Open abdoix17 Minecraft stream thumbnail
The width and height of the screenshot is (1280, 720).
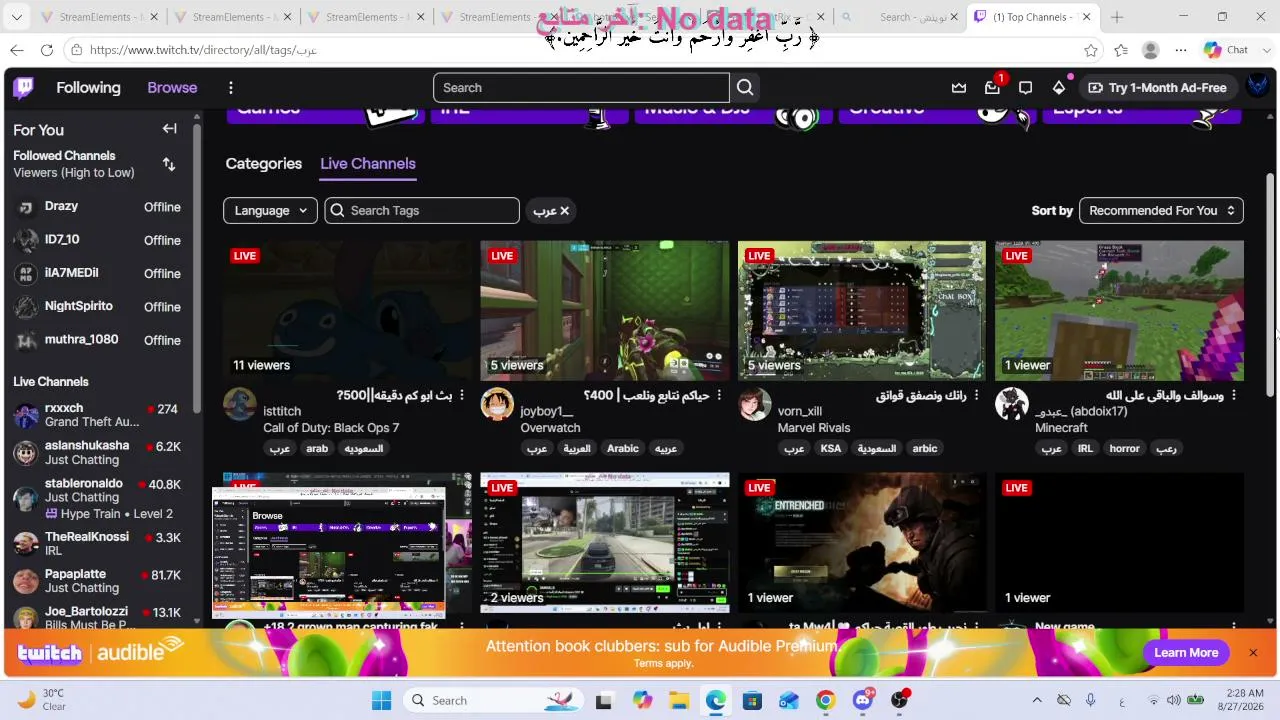click(x=1119, y=310)
